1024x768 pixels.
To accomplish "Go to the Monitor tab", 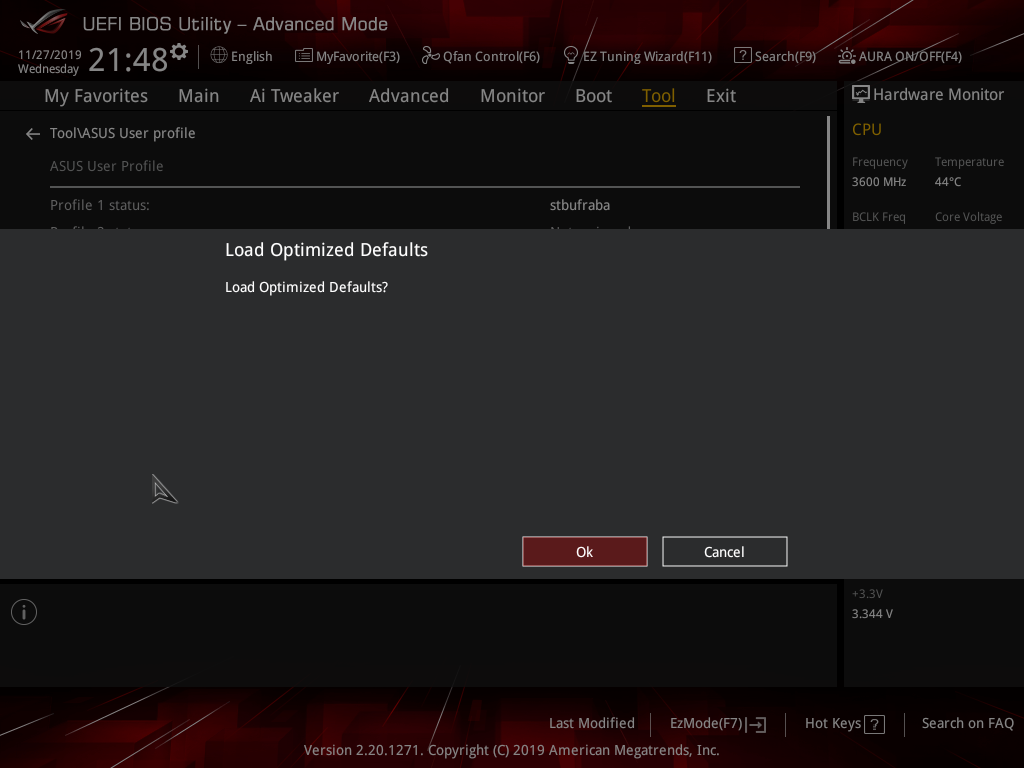I will [x=512, y=96].
